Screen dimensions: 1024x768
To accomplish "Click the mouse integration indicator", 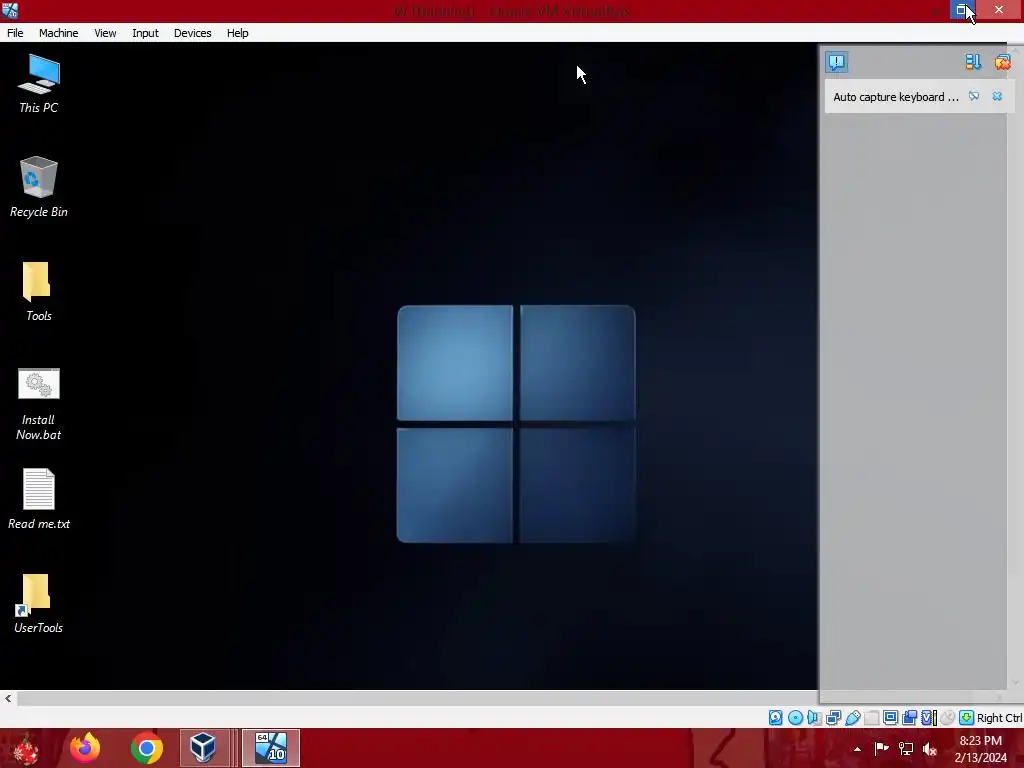I will coord(948,718).
